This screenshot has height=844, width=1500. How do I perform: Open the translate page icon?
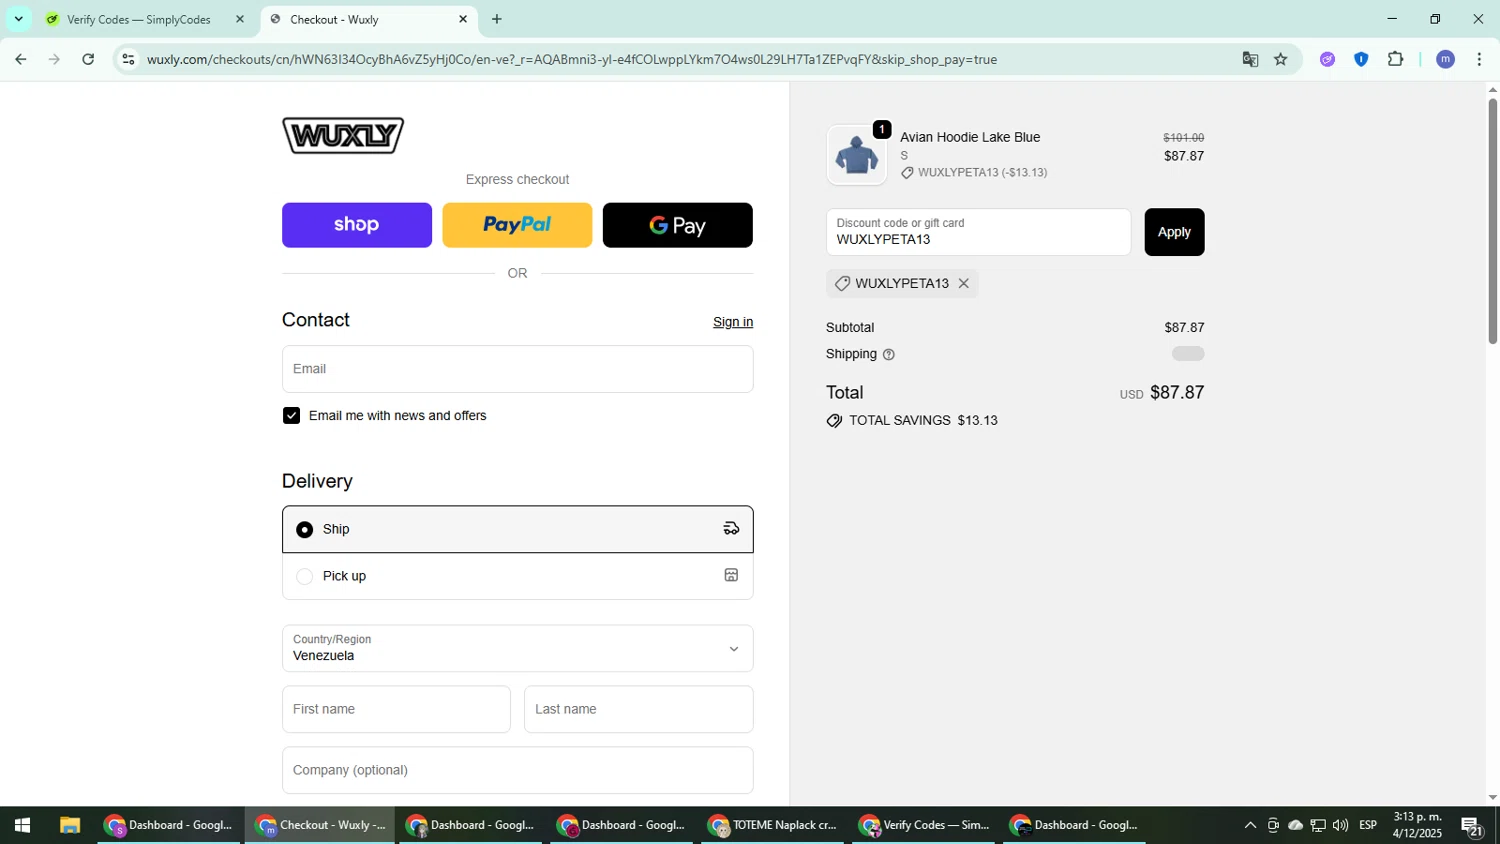[1250, 60]
